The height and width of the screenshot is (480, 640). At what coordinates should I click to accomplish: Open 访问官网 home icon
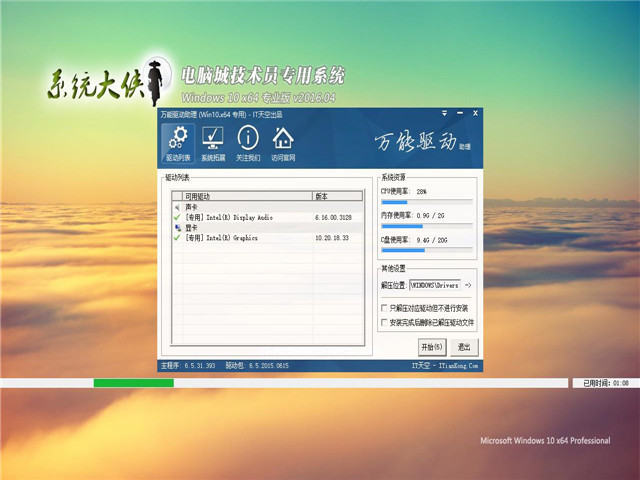pyautogui.click(x=283, y=144)
